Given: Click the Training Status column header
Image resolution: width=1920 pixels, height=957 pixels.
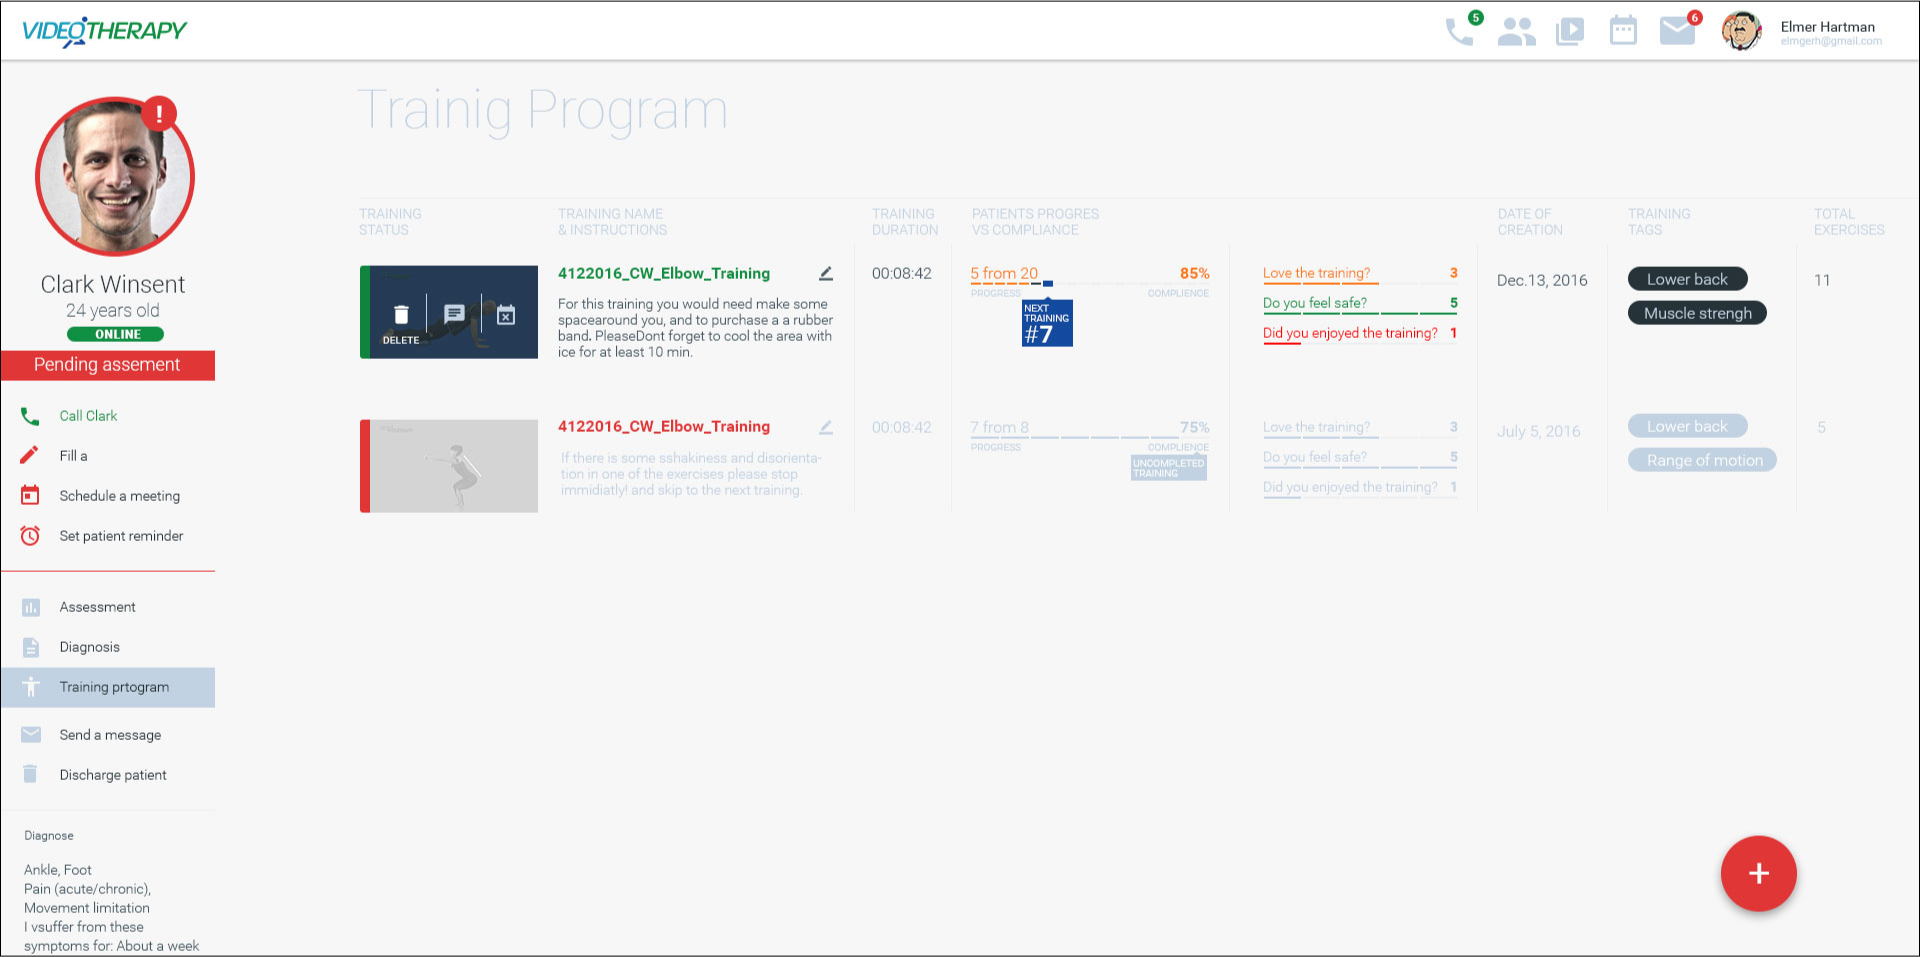Looking at the screenshot, I should [x=390, y=222].
